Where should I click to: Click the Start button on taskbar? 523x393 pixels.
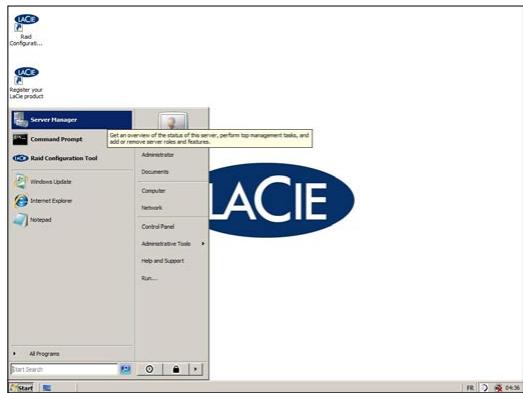22,388
